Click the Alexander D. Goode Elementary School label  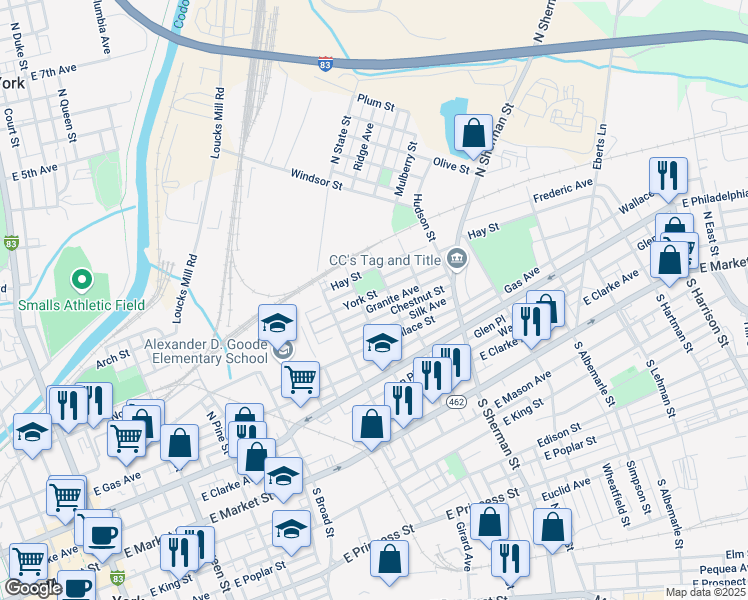tap(206, 352)
